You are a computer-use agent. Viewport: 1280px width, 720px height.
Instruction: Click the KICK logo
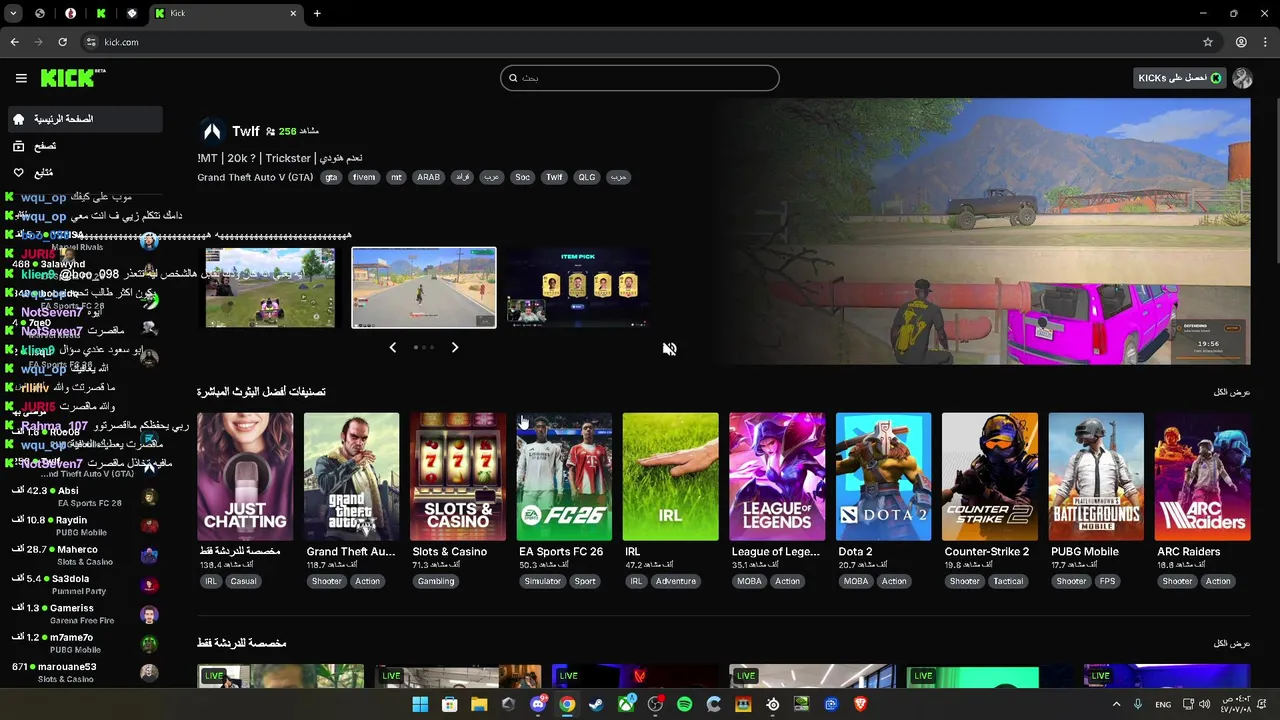73,78
